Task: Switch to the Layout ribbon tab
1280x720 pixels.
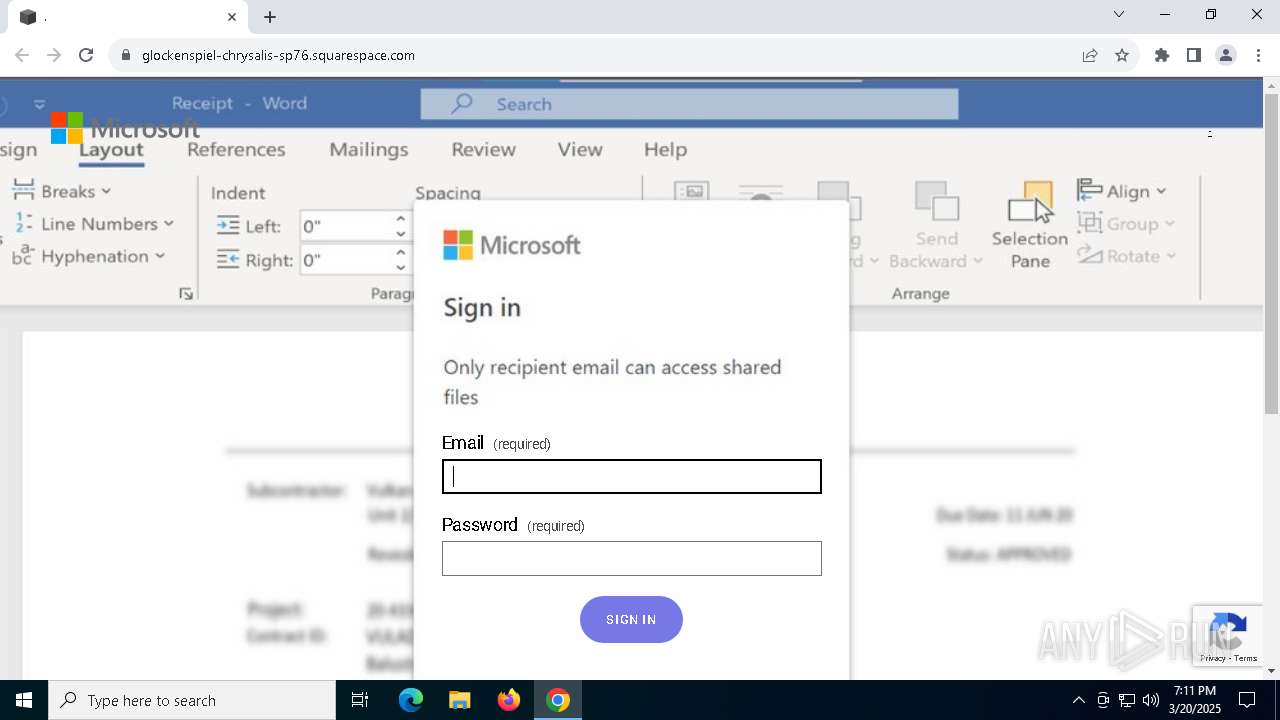Action: (111, 150)
